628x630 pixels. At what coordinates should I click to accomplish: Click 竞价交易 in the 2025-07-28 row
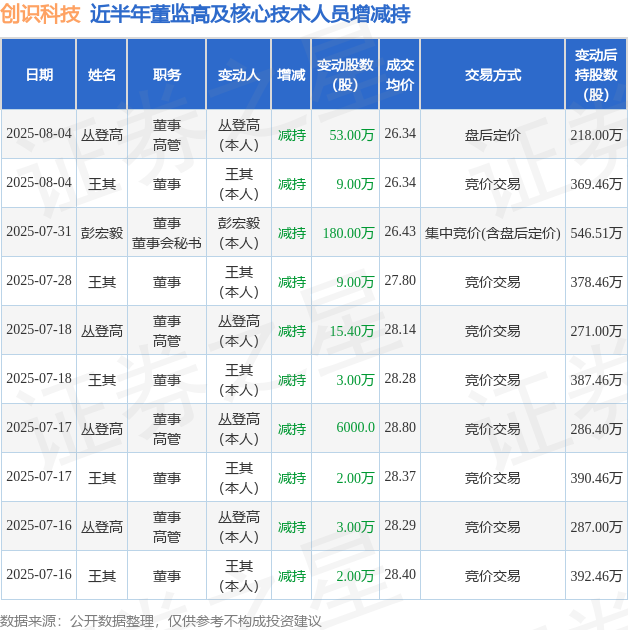coord(493,282)
